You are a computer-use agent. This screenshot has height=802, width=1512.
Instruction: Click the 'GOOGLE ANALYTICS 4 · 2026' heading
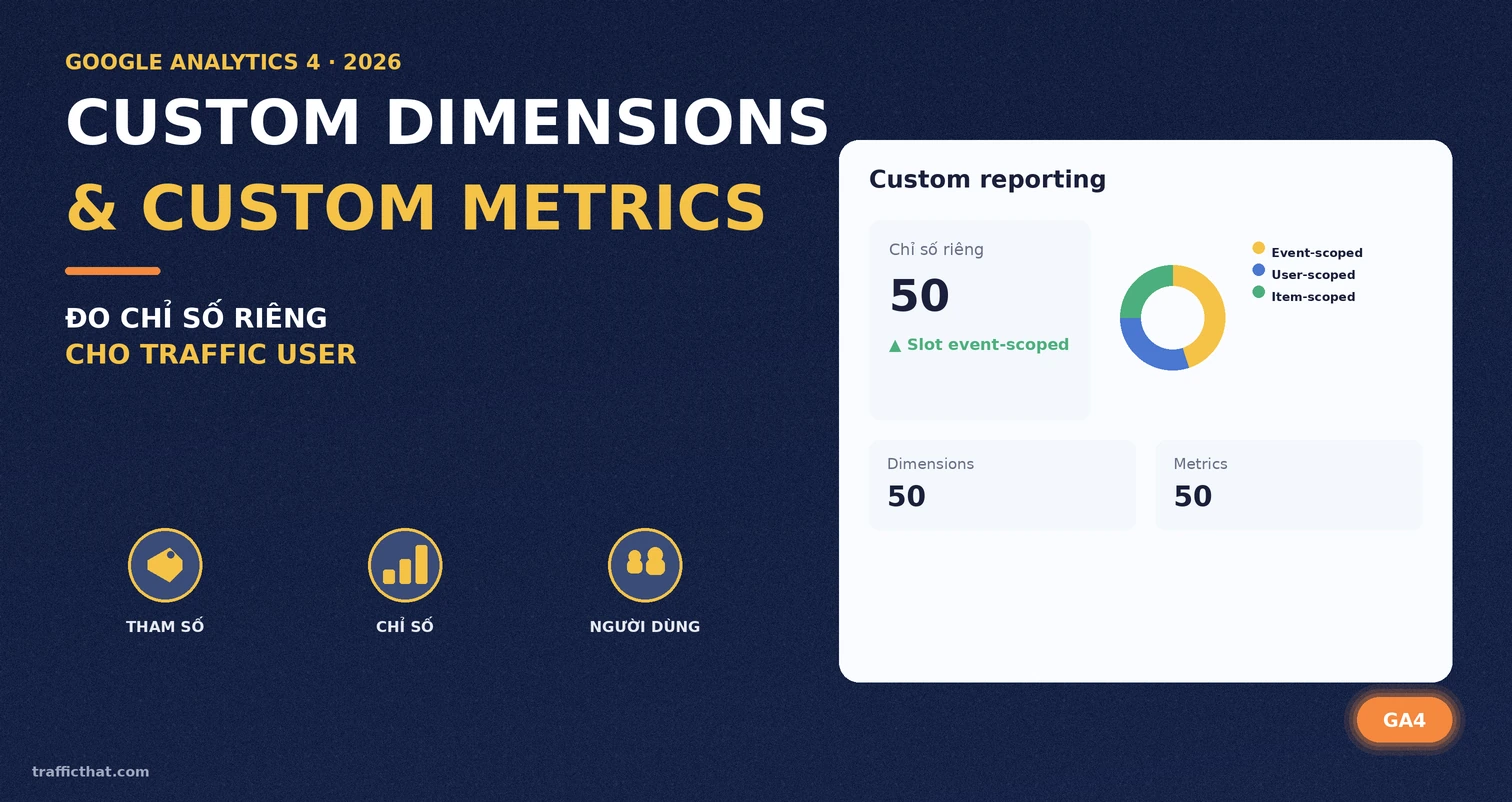pos(233,62)
